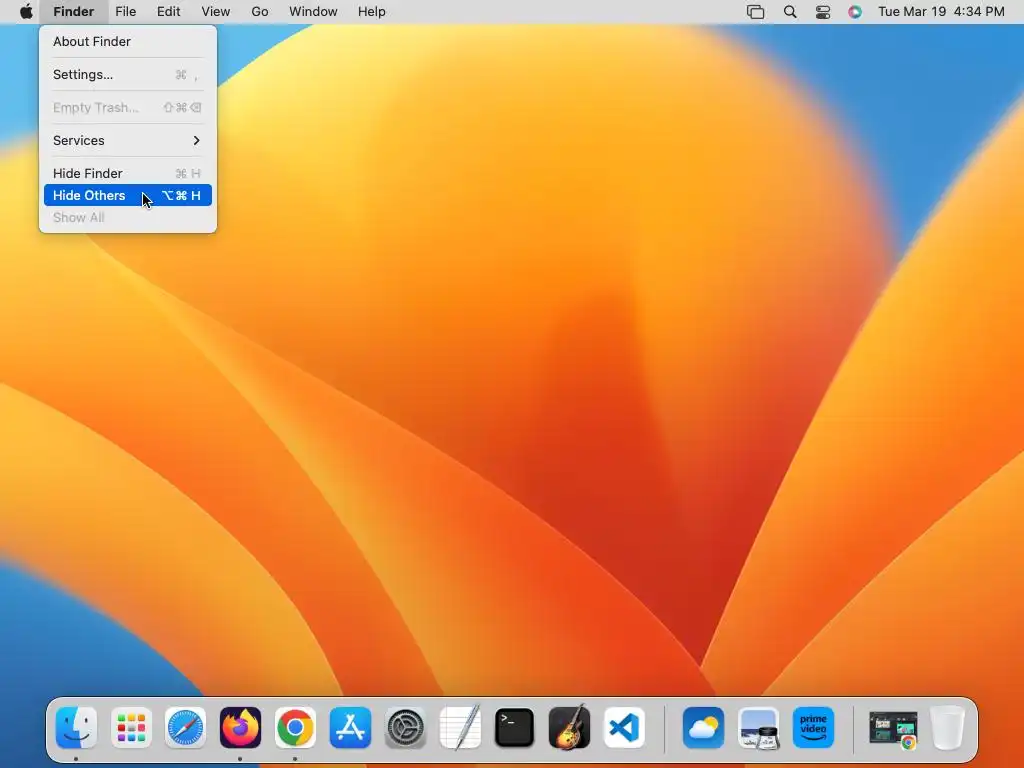
Task: Open the Edit menu
Action: coord(168,12)
